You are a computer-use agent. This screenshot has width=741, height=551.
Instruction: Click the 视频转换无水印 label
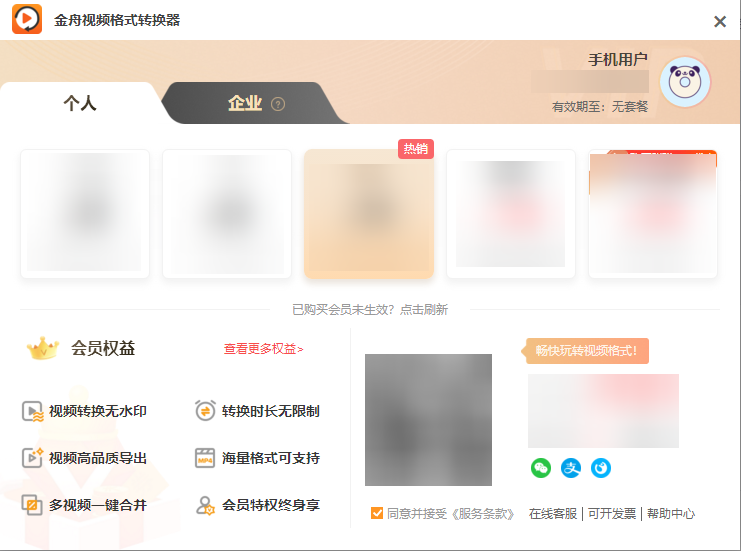coord(98,411)
